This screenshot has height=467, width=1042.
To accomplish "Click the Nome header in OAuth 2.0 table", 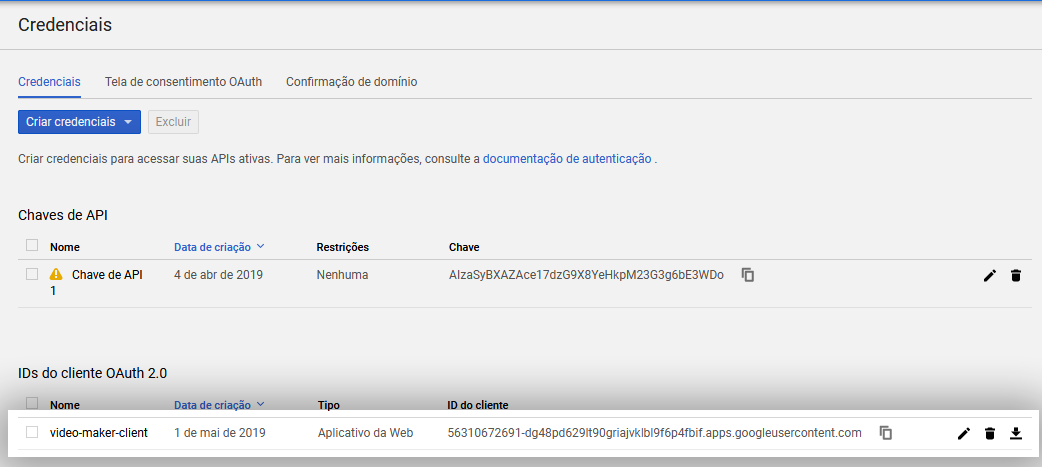I will click(64, 405).
